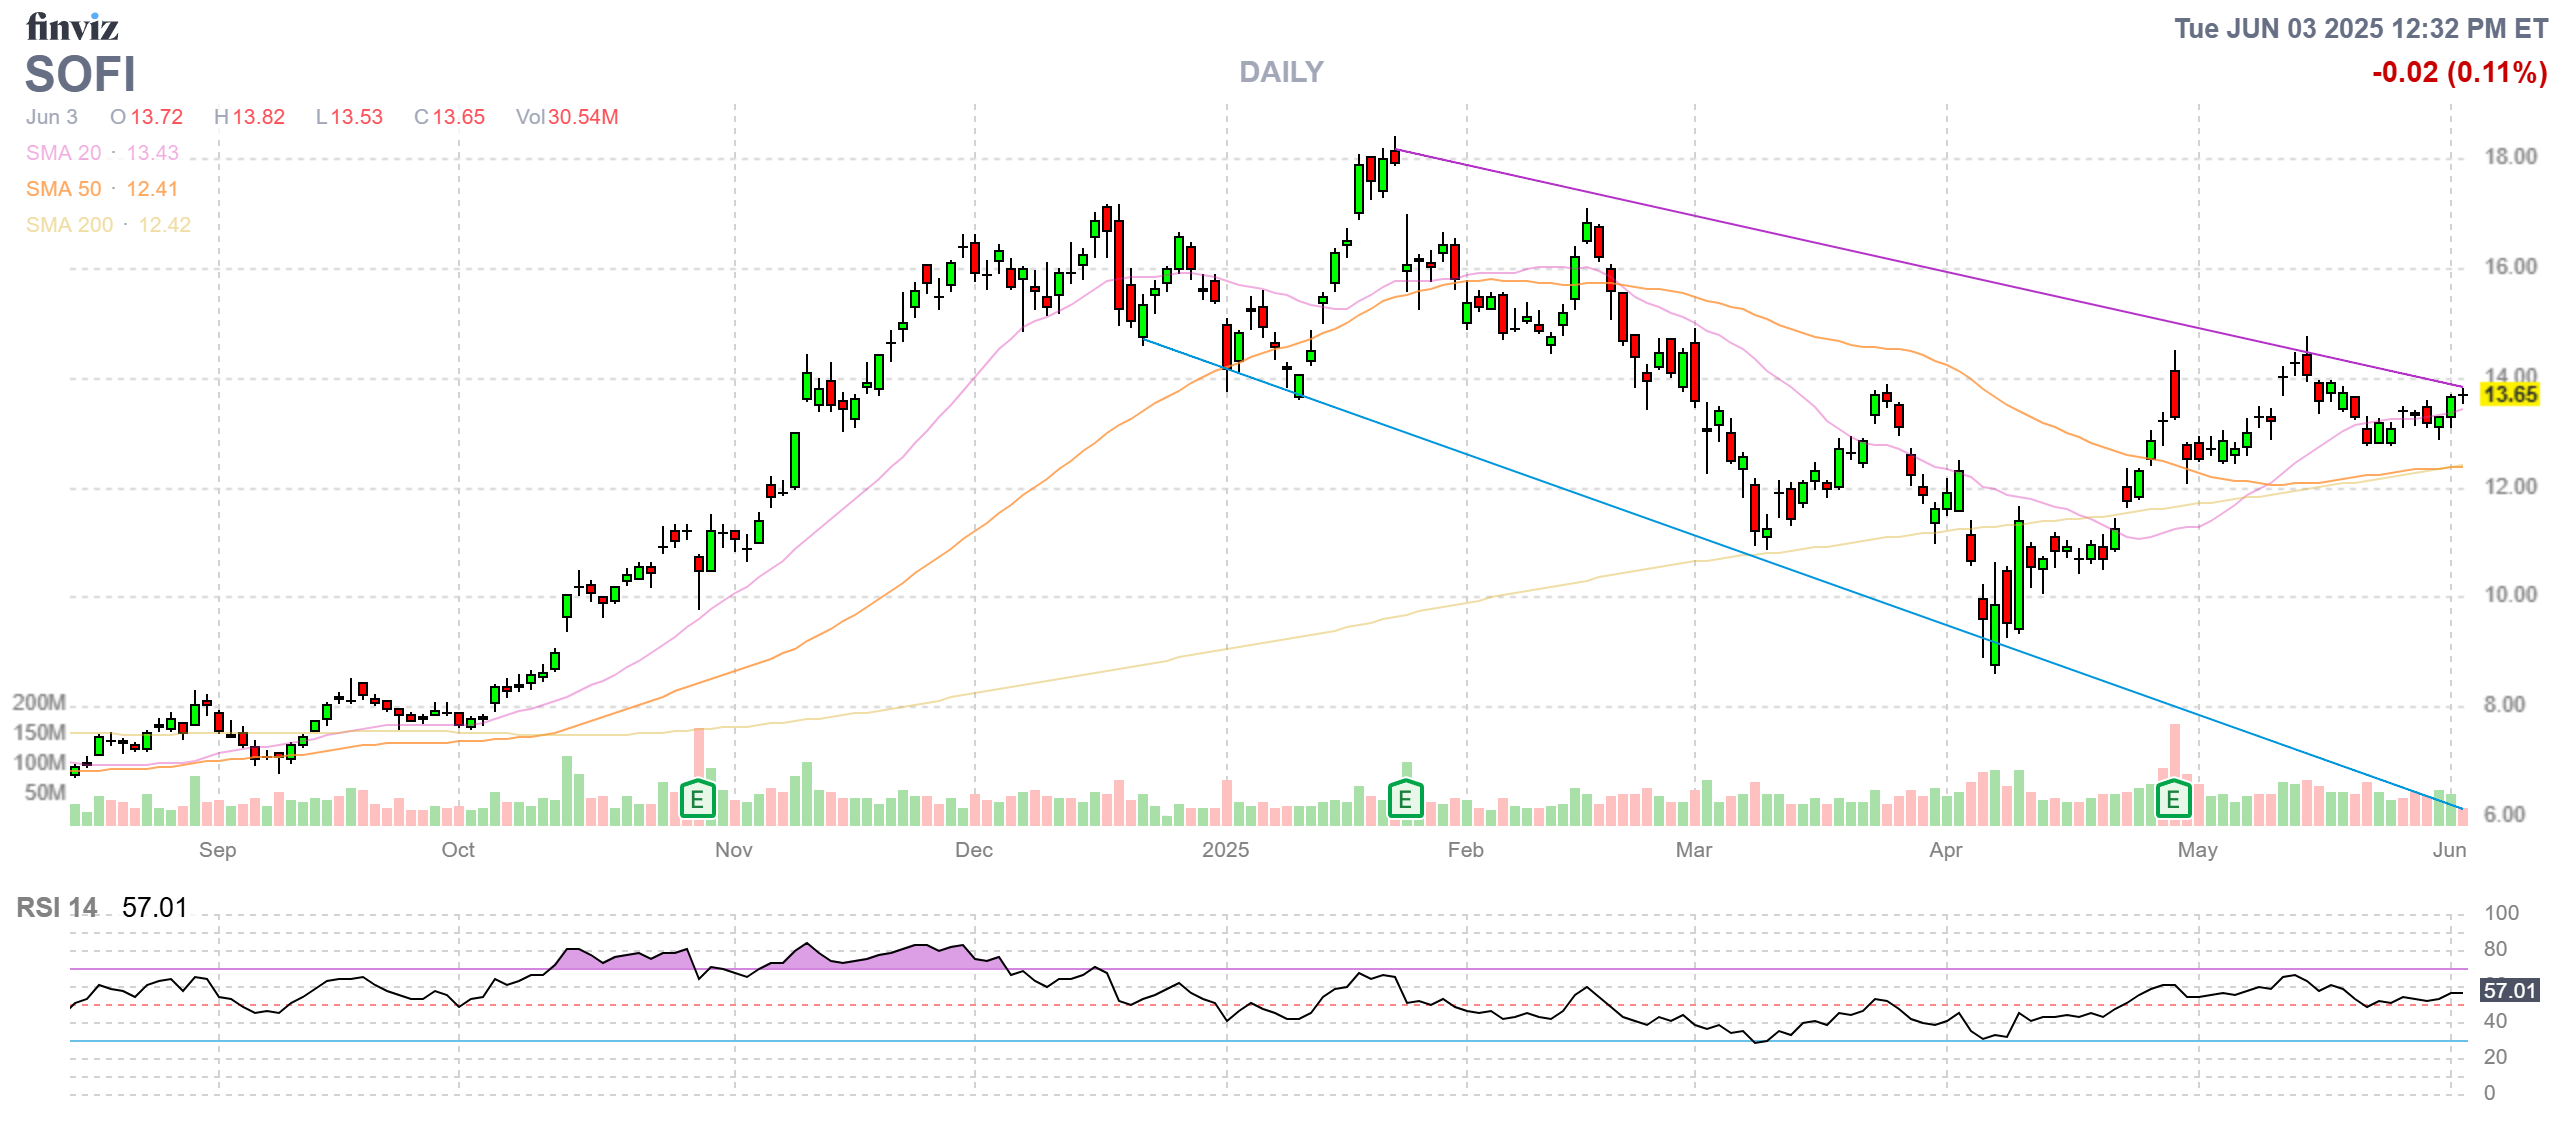Viewport: 2574px width, 1124px height.
Task: Click the DAILY timeframe label
Action: 1281,72
